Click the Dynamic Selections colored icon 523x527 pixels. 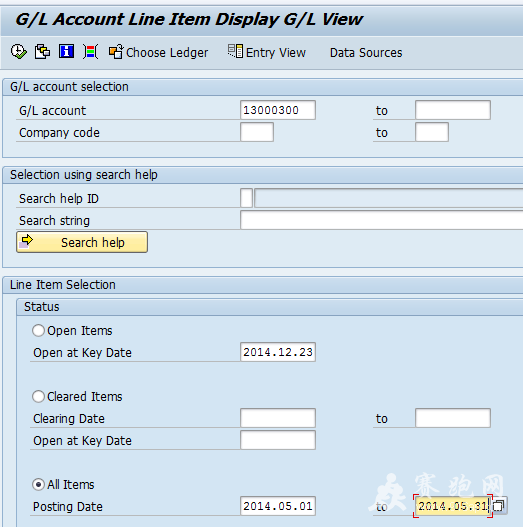coord(90,52)
